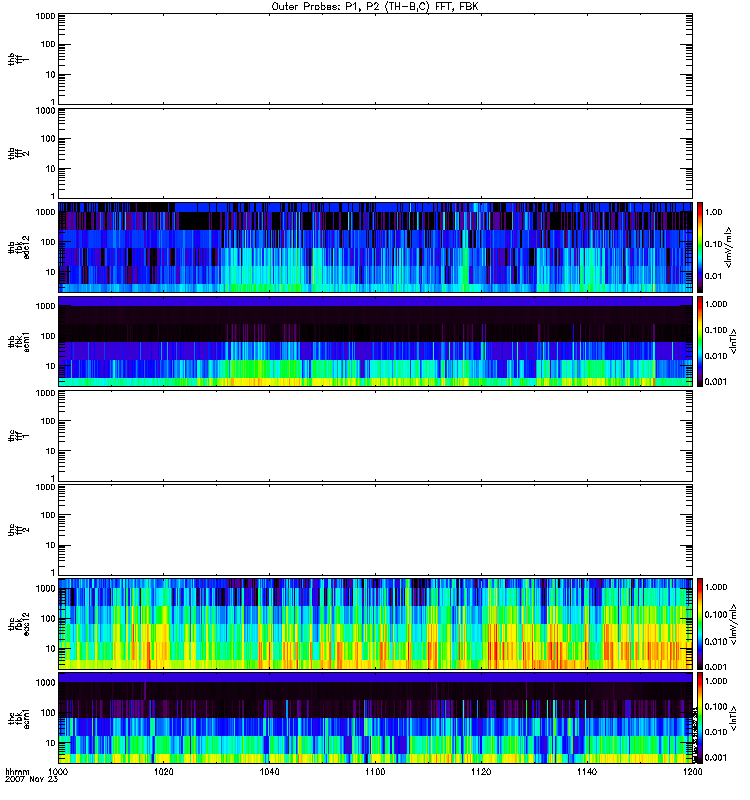Select the empty thb FFT 2 panel
Image resolution: width=750 pixels, height=800 pixels.
point(374,152)
